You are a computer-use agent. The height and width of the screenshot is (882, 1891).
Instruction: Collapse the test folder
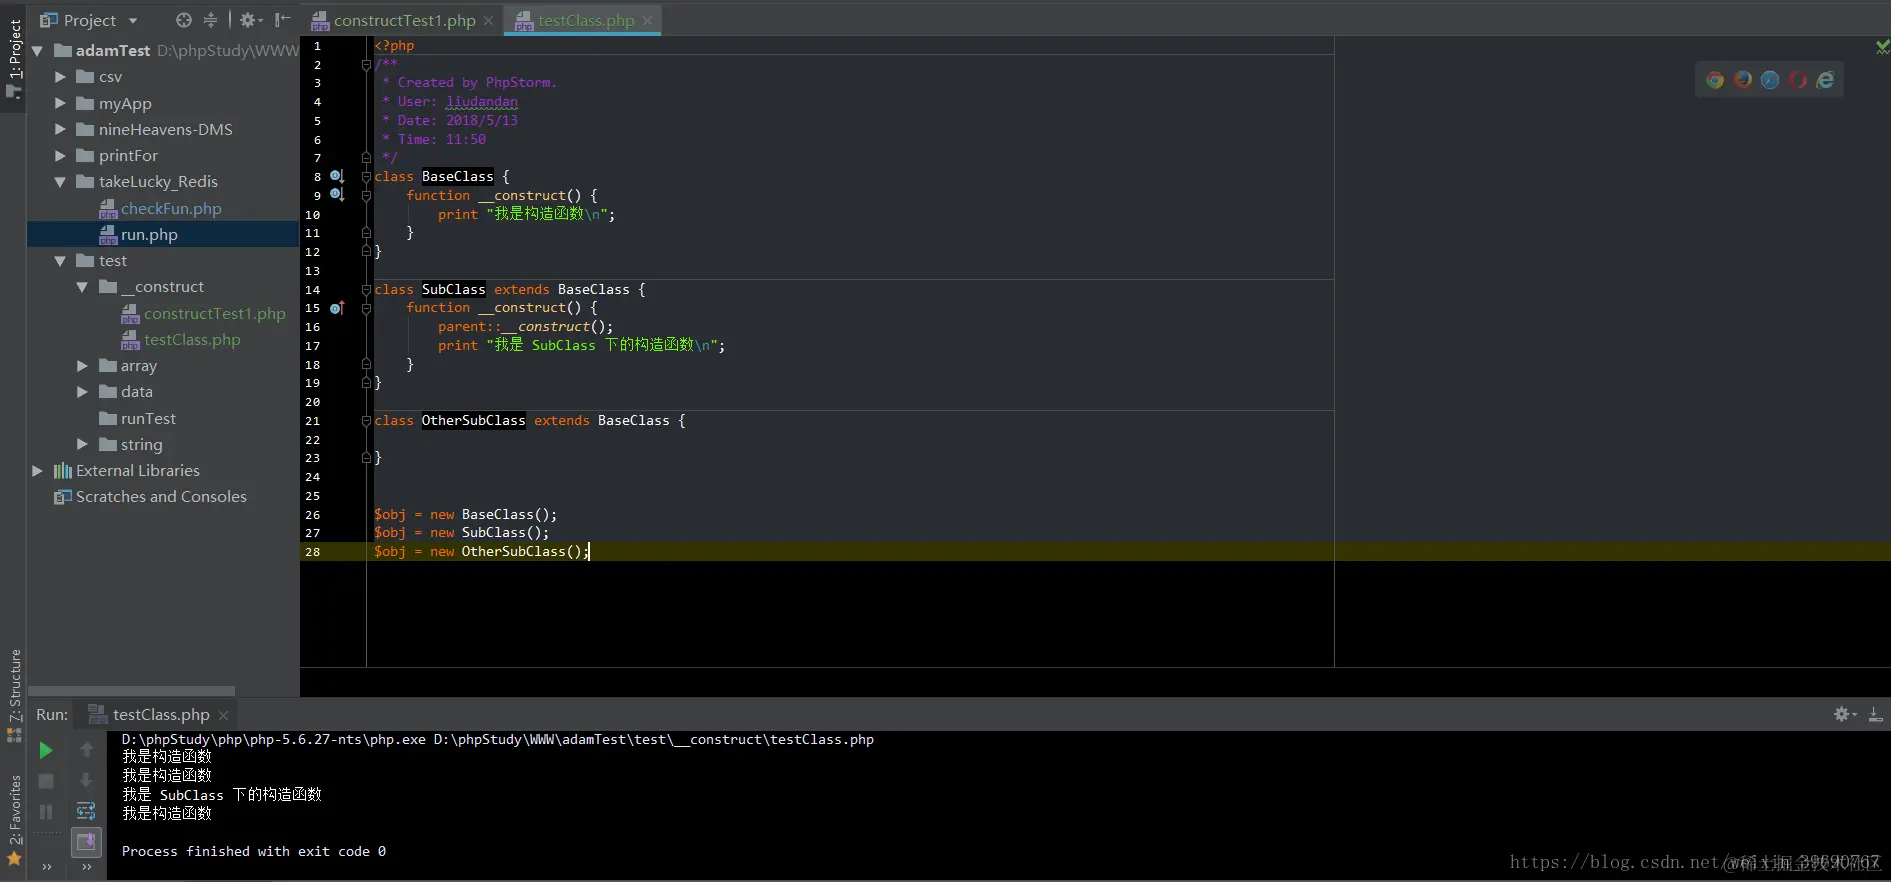coord(60,260)
